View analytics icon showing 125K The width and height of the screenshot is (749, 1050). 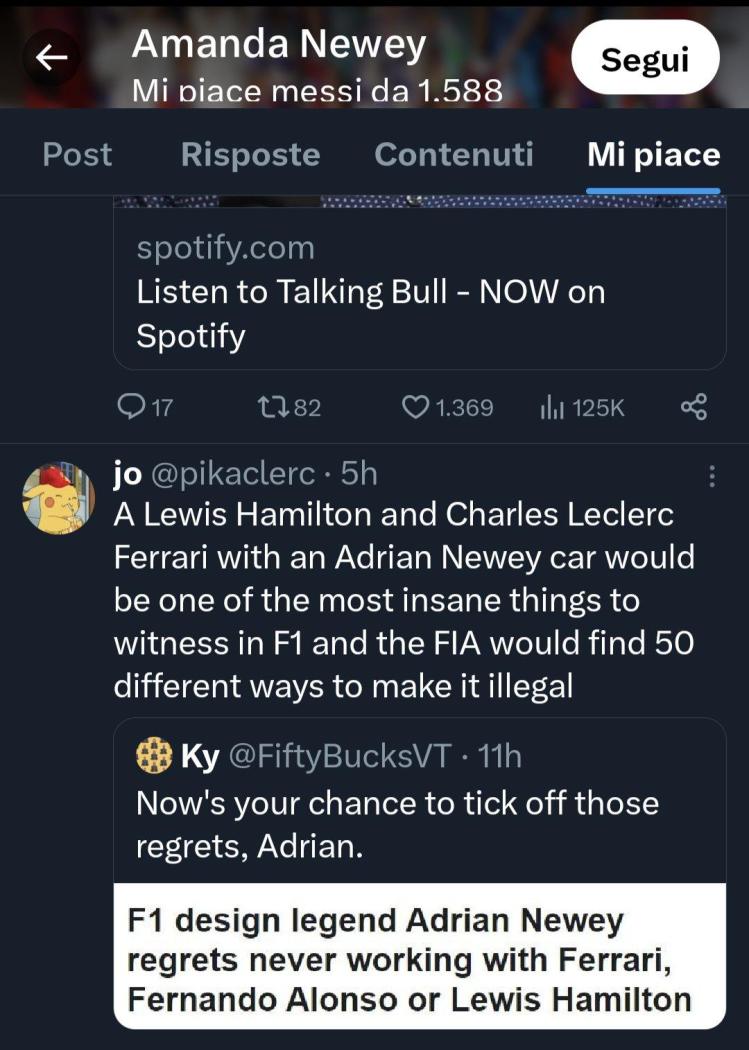[x=551, y=407]
